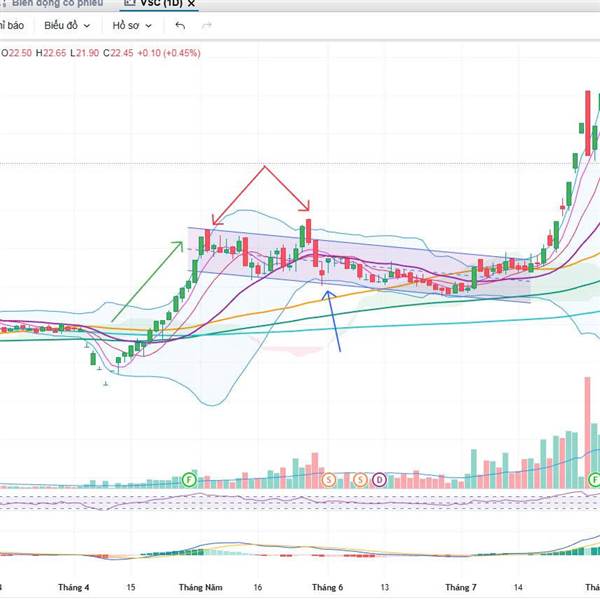Click the 16 date label after Tháng Năm
The width and height of the screenshot is (600, 600).
pyautogui.click(x=258, y=587)
